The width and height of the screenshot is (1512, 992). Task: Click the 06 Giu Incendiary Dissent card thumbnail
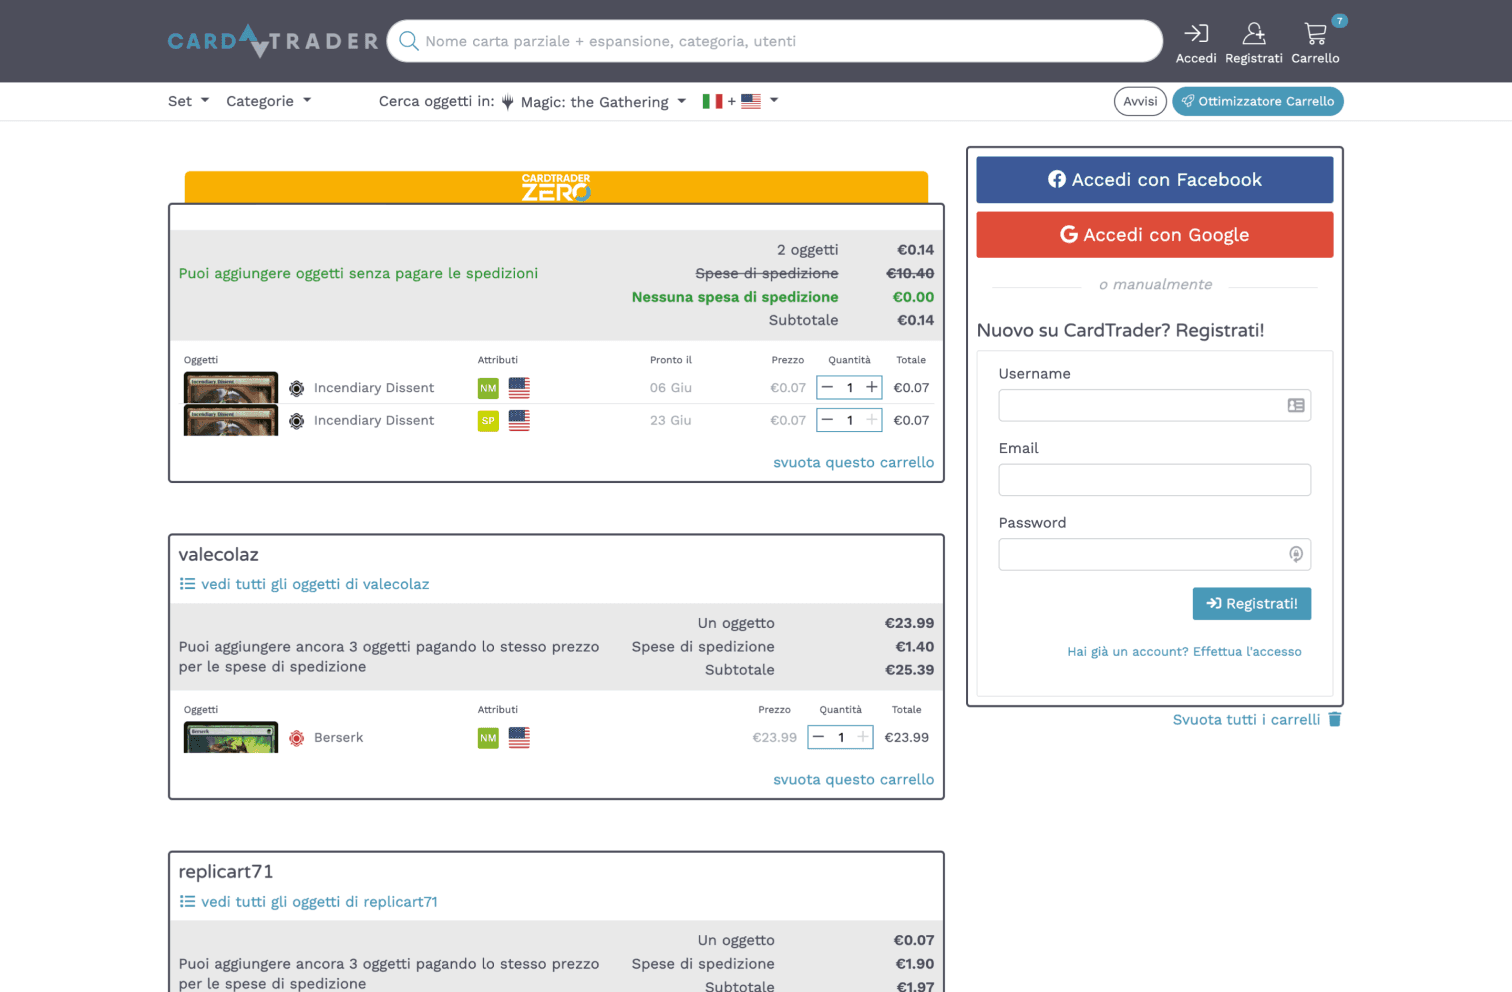(231, 388)
